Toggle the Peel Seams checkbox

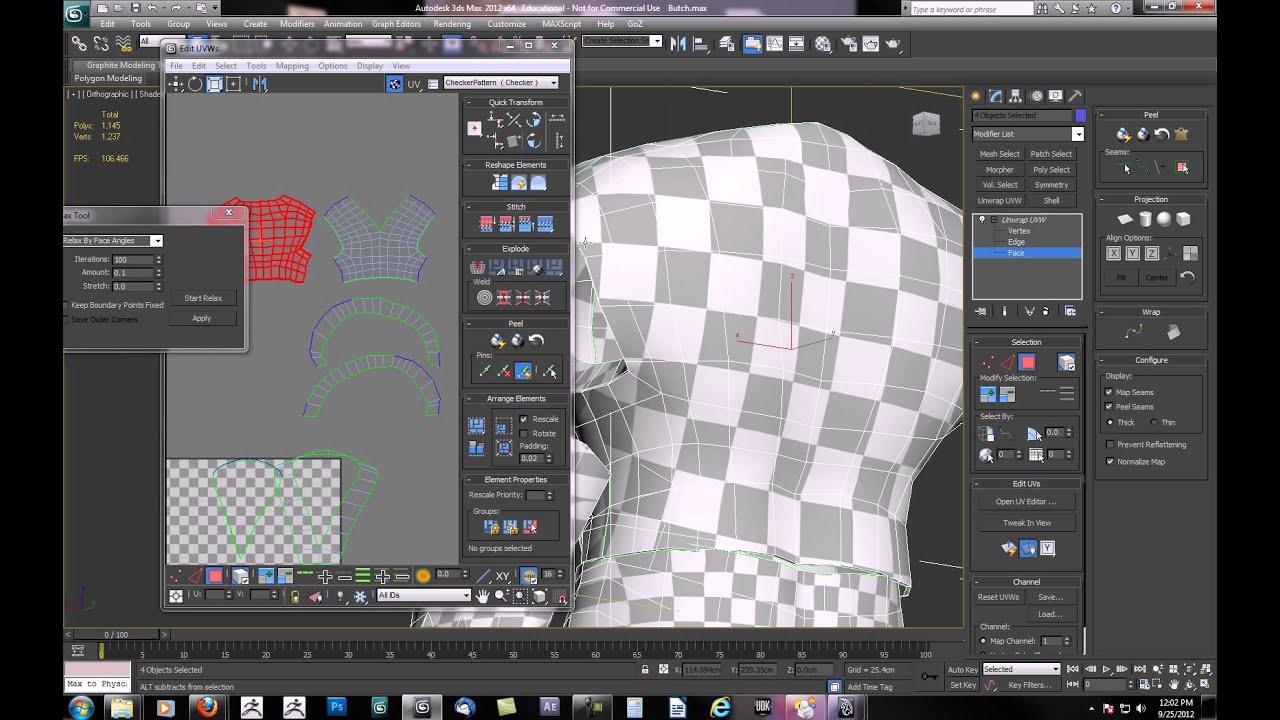[1109, 407]
